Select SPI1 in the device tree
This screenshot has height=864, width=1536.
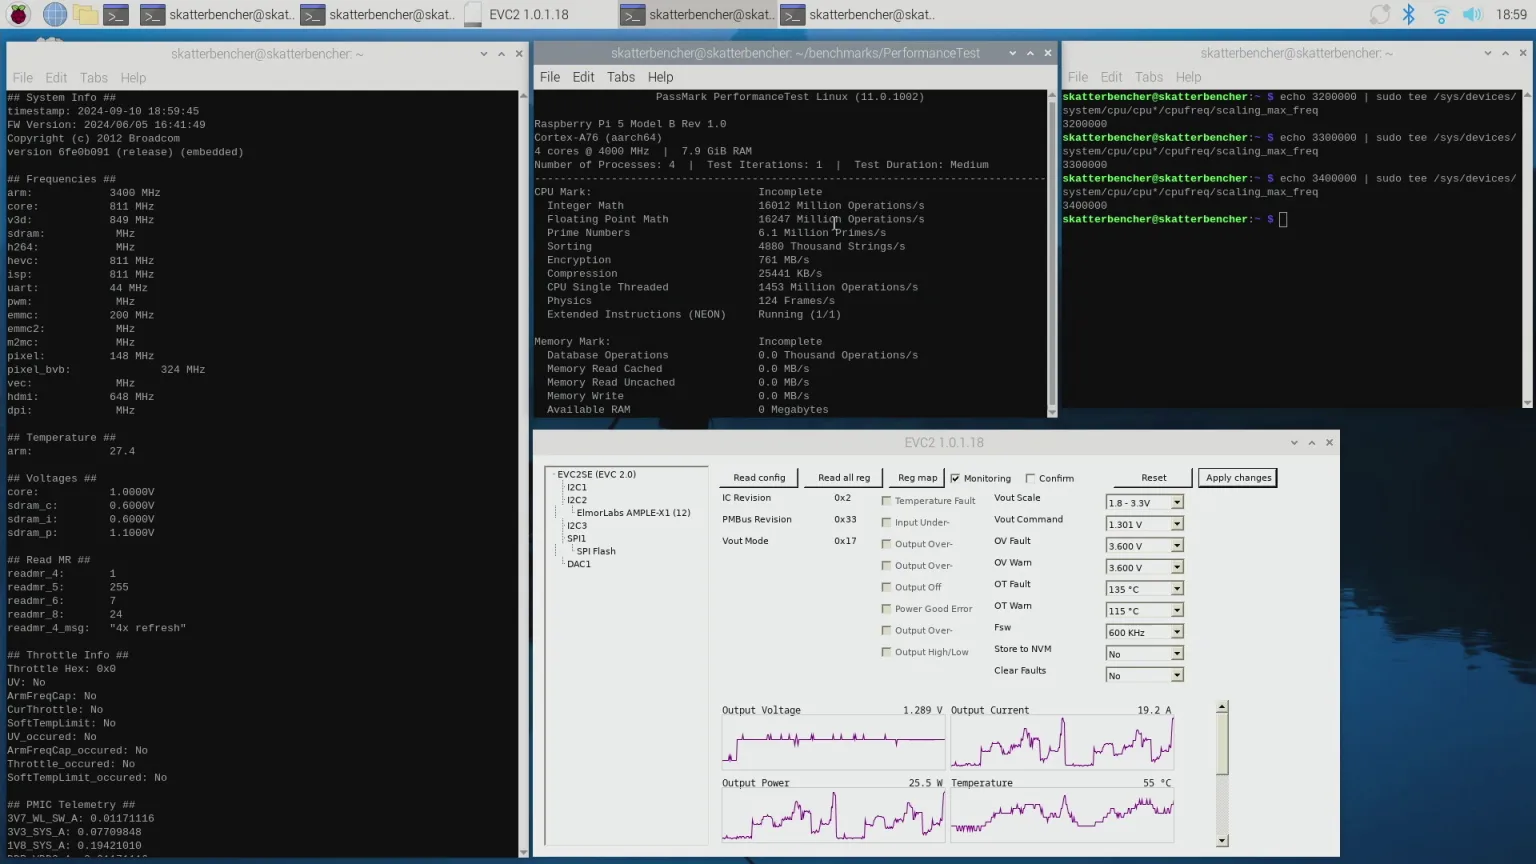(x=577, y=538)
